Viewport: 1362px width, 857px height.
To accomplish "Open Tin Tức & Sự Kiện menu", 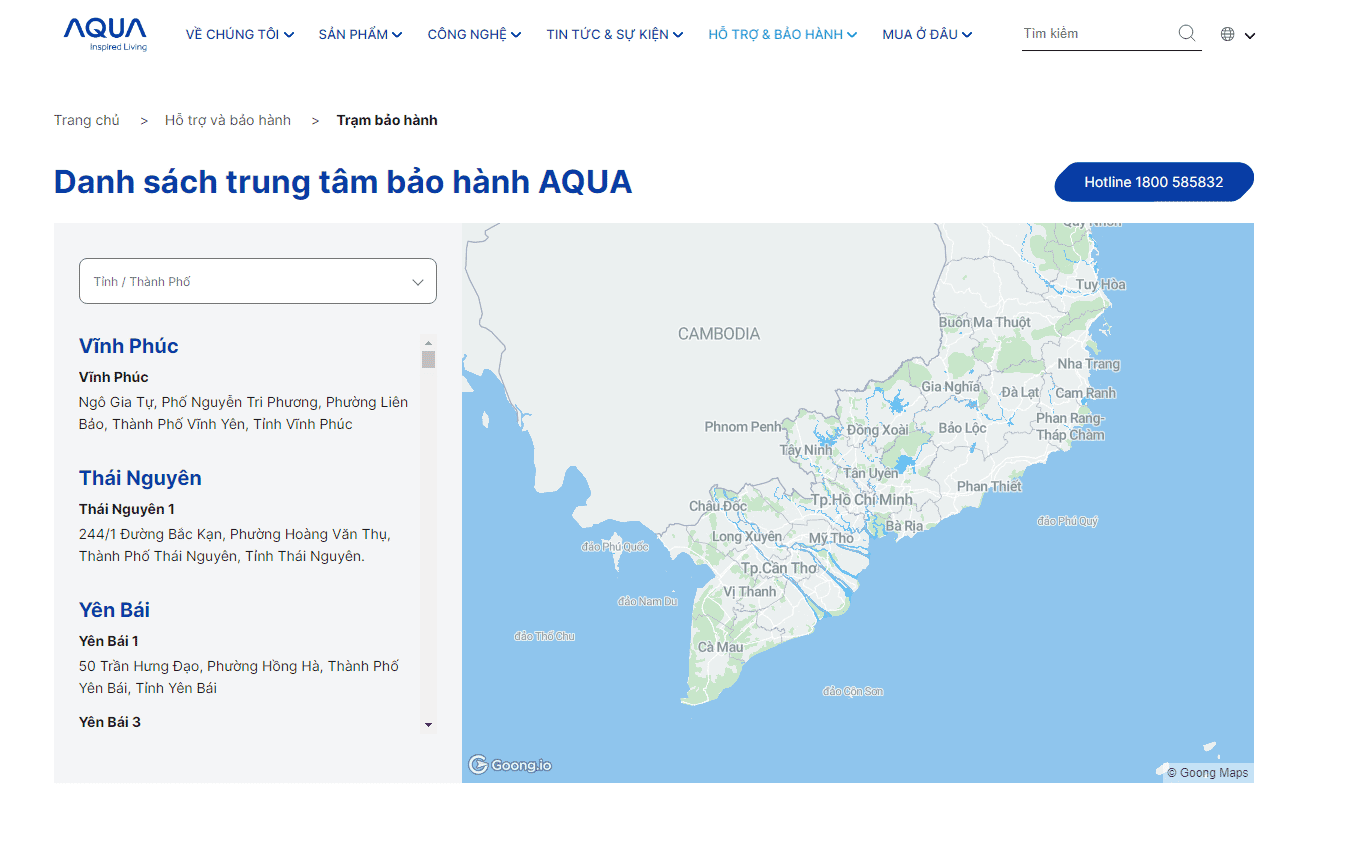I will pos(614,34).
